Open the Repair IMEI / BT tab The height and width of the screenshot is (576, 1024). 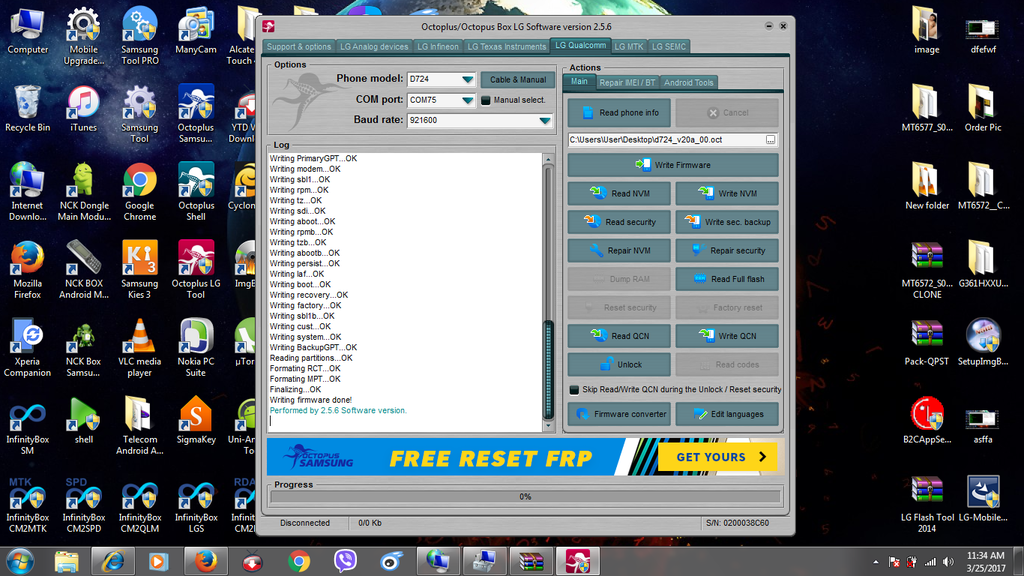[x=627, y=82]
